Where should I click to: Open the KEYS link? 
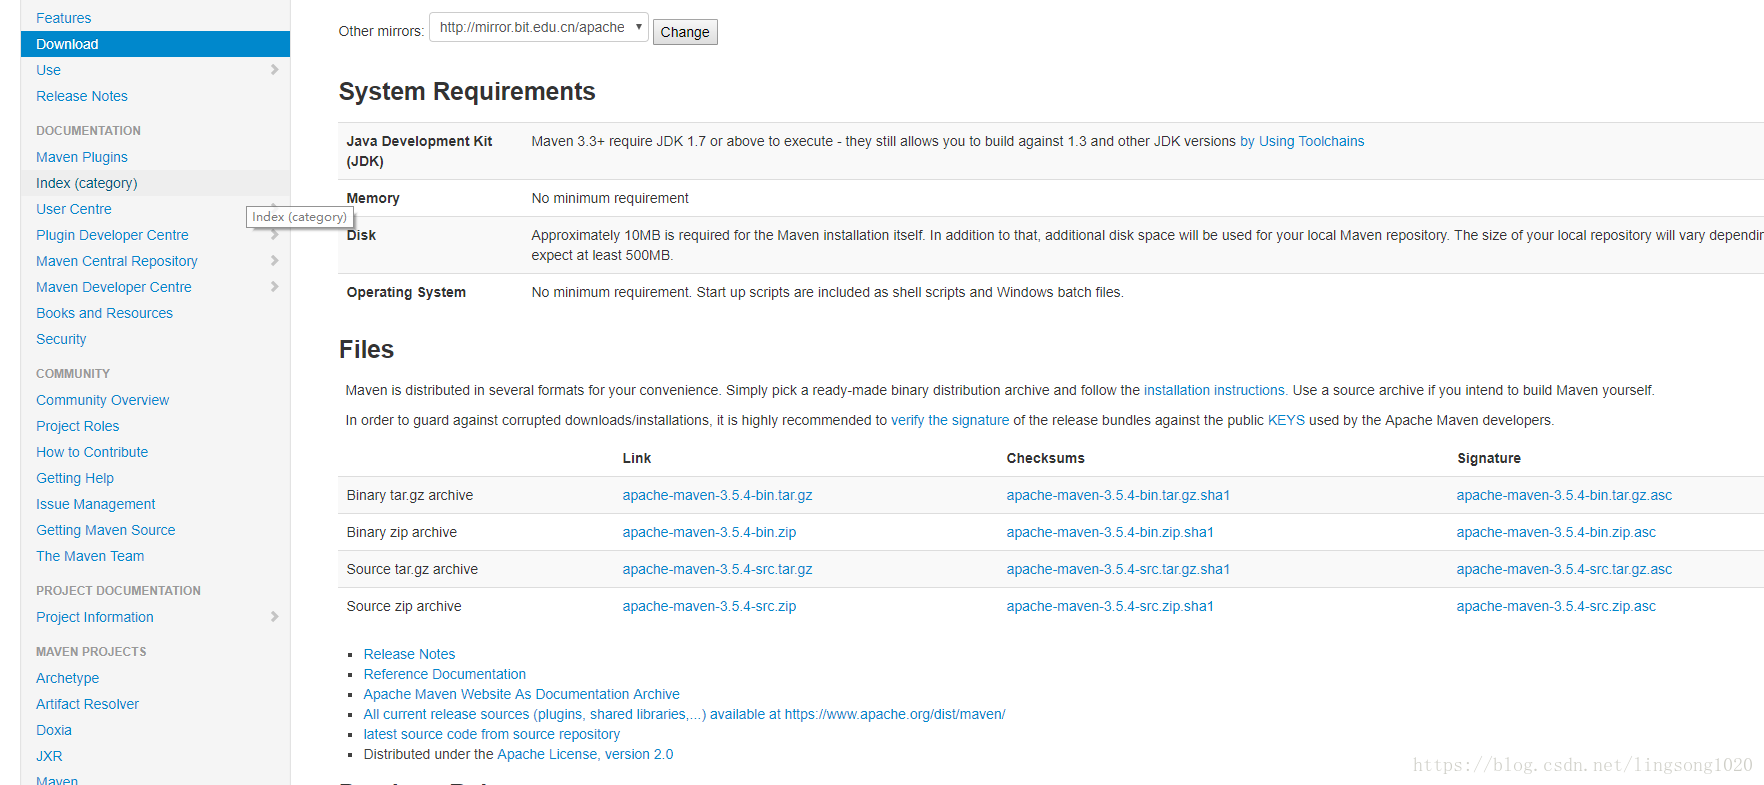(1286, 420)
